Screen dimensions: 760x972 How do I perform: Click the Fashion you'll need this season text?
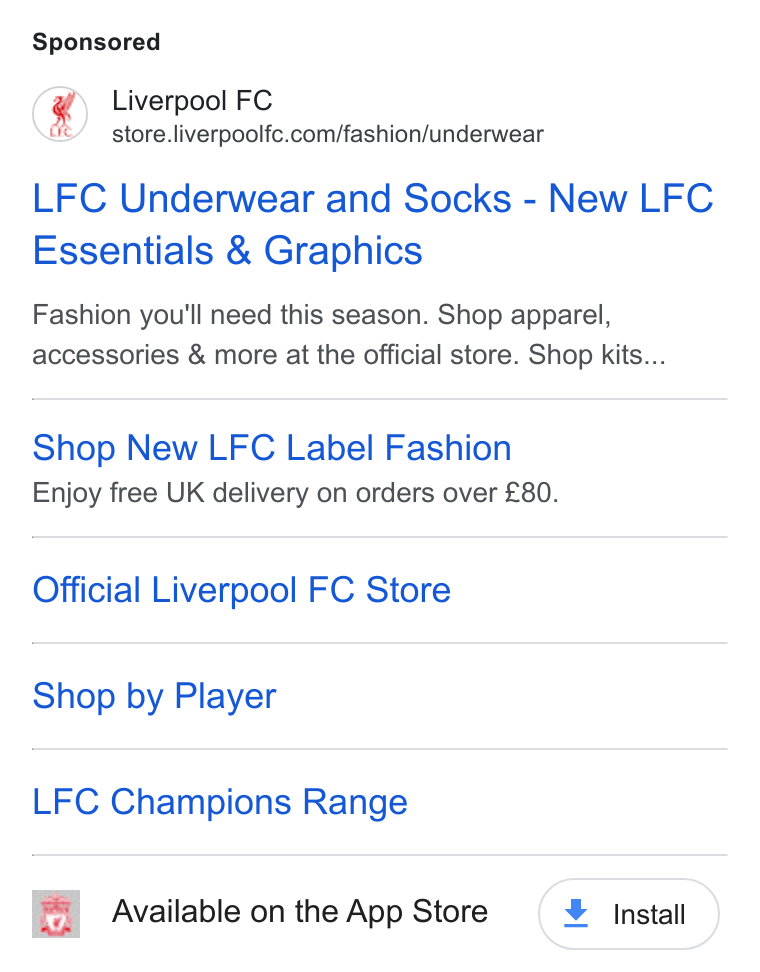(x=231, y=315)
